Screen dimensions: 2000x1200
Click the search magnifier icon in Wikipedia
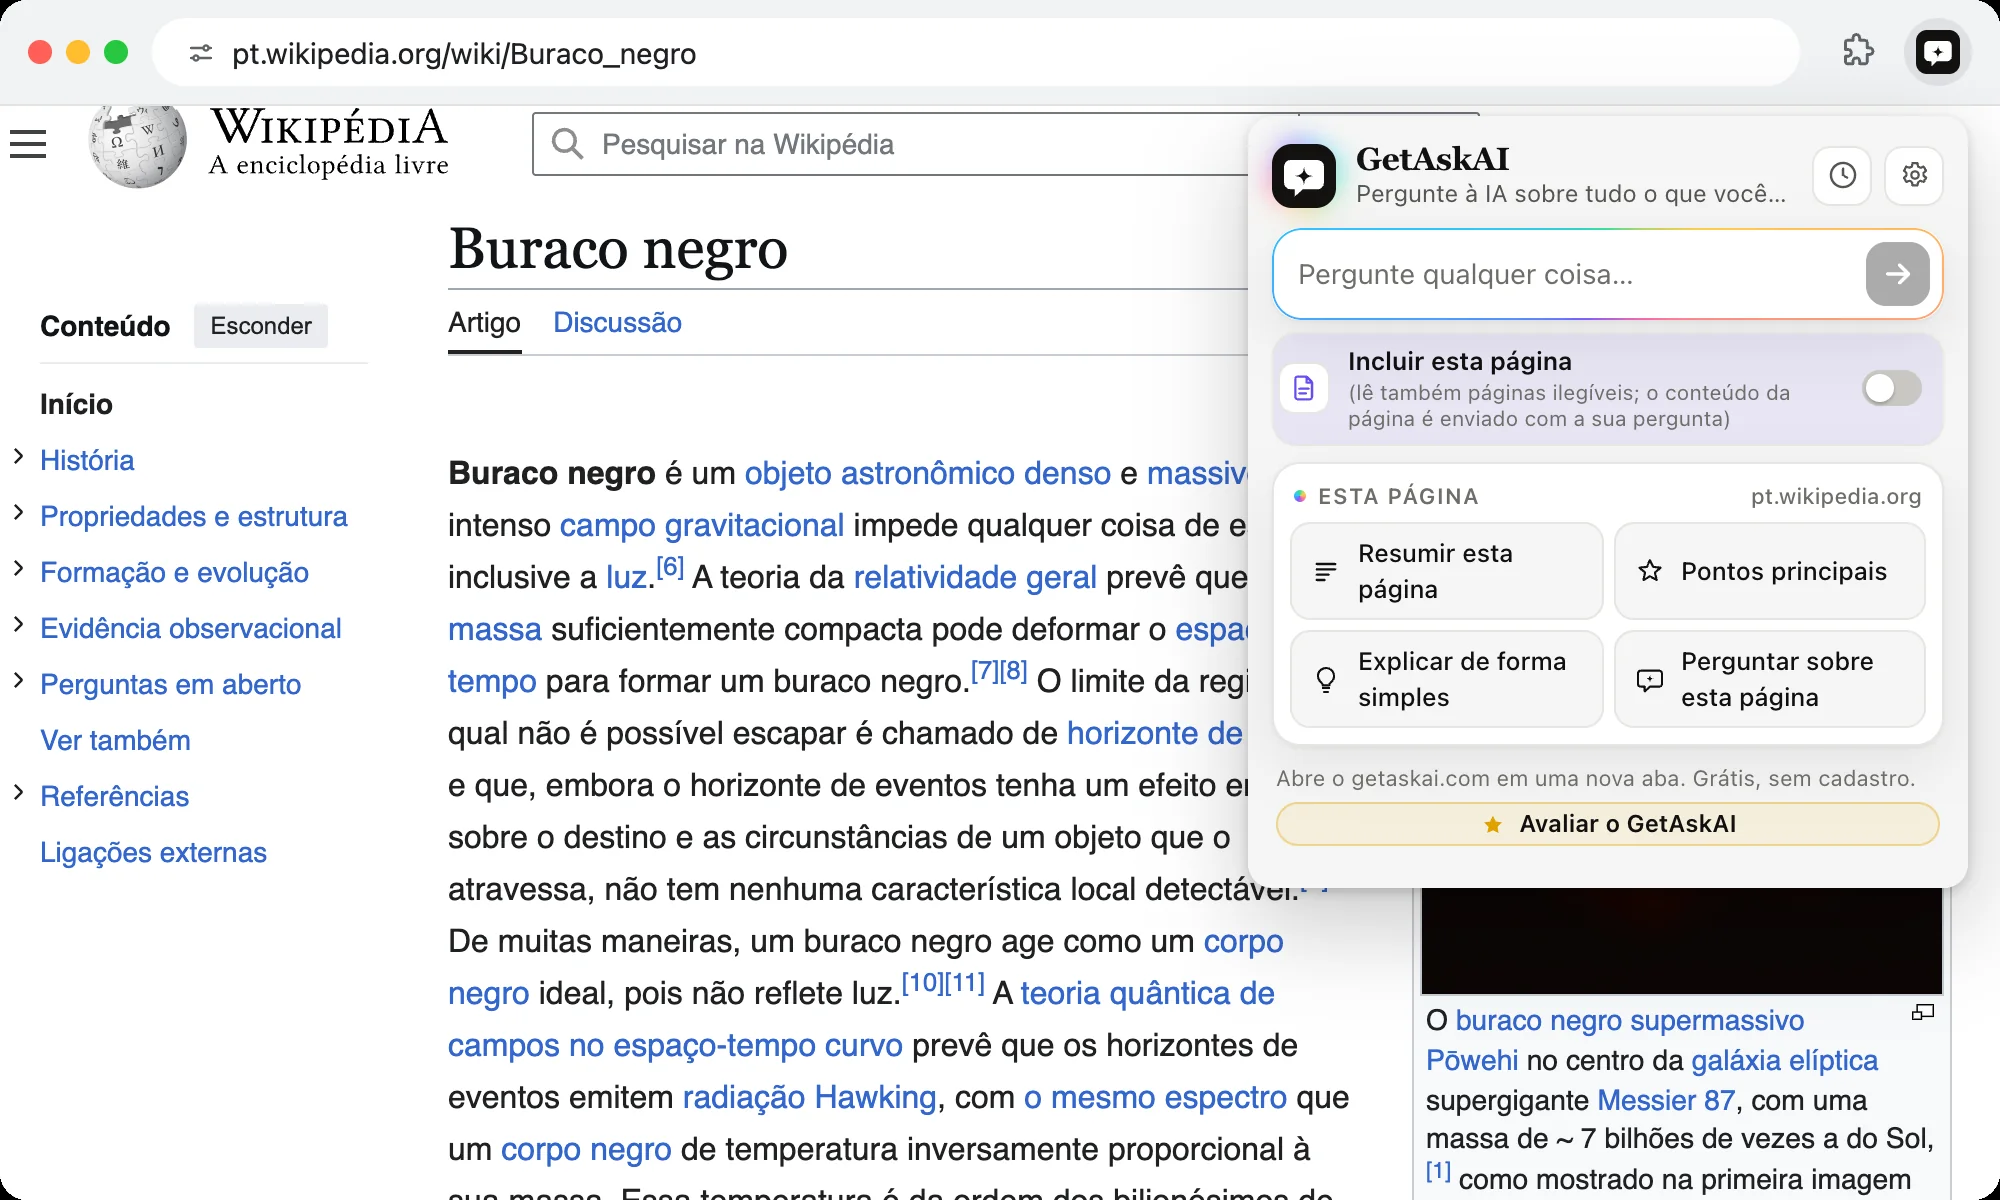pos(567,144)
